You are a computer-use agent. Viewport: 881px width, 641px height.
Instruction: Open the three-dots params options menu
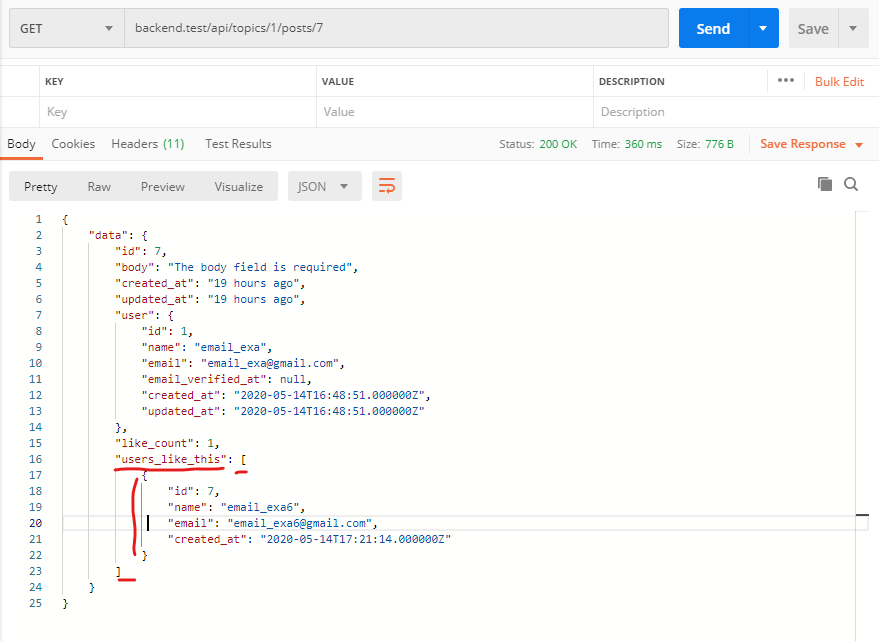[785, 81]
